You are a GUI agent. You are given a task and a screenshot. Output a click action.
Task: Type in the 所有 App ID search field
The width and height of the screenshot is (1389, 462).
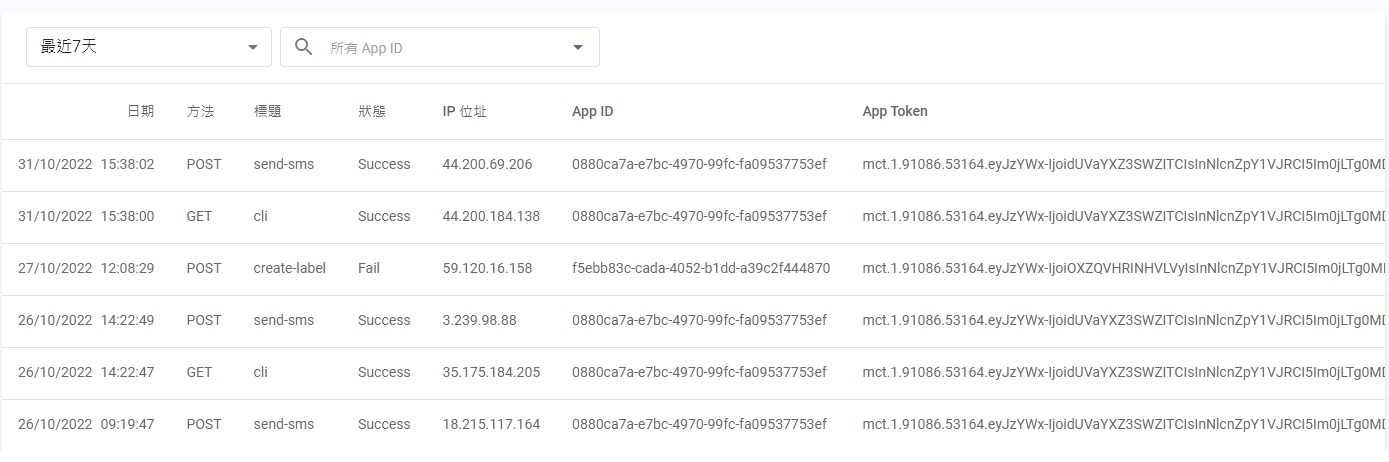tap(440, 48)
